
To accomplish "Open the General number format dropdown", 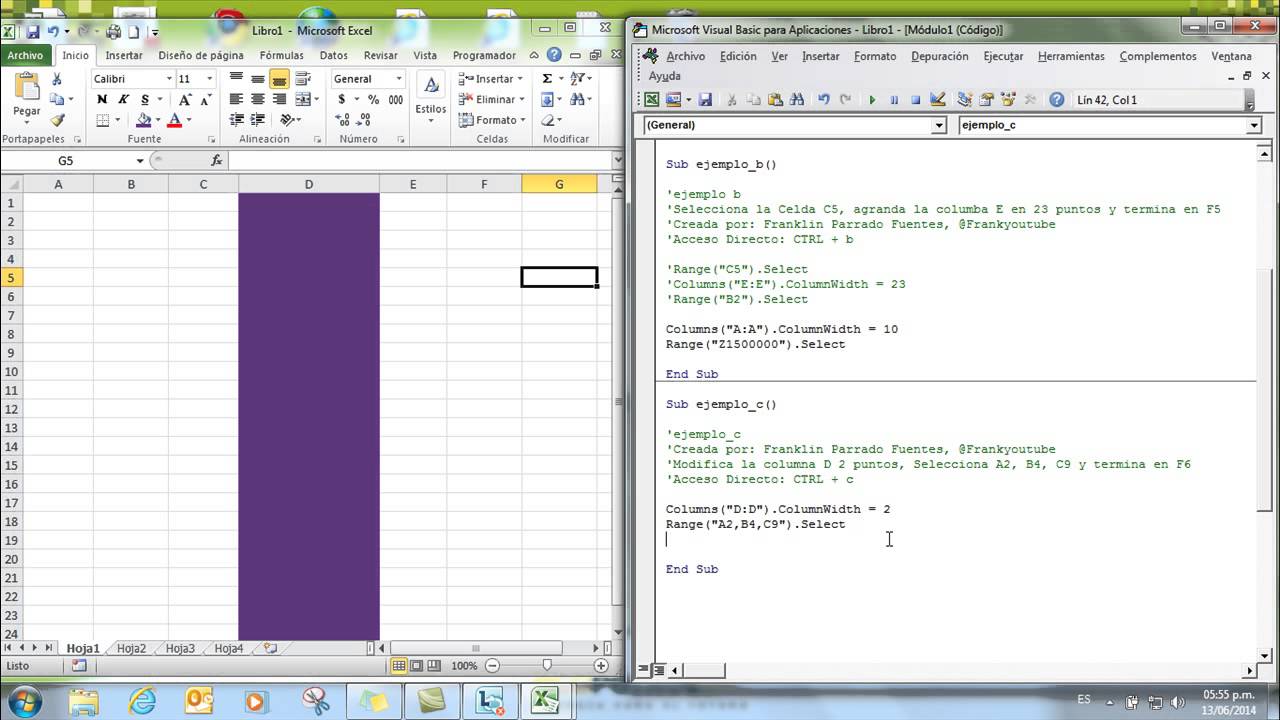I will [x=399, y=78].
